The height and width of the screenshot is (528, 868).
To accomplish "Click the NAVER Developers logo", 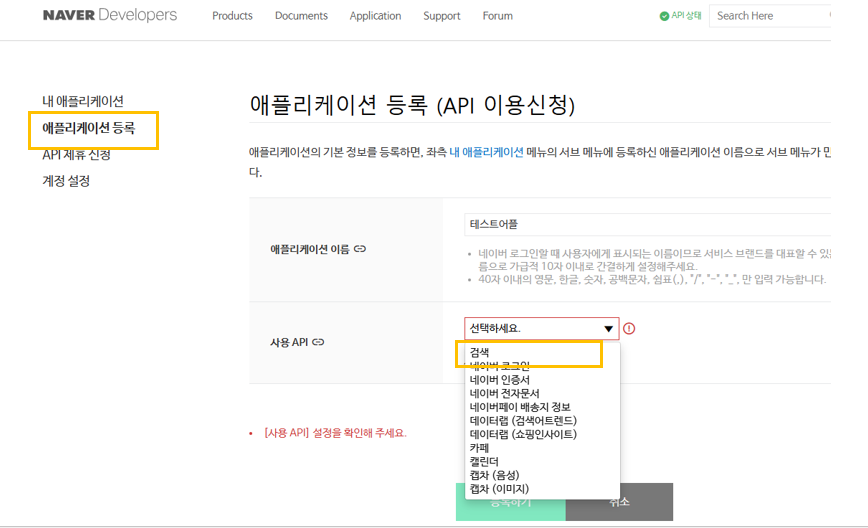I will click(110, 15).
